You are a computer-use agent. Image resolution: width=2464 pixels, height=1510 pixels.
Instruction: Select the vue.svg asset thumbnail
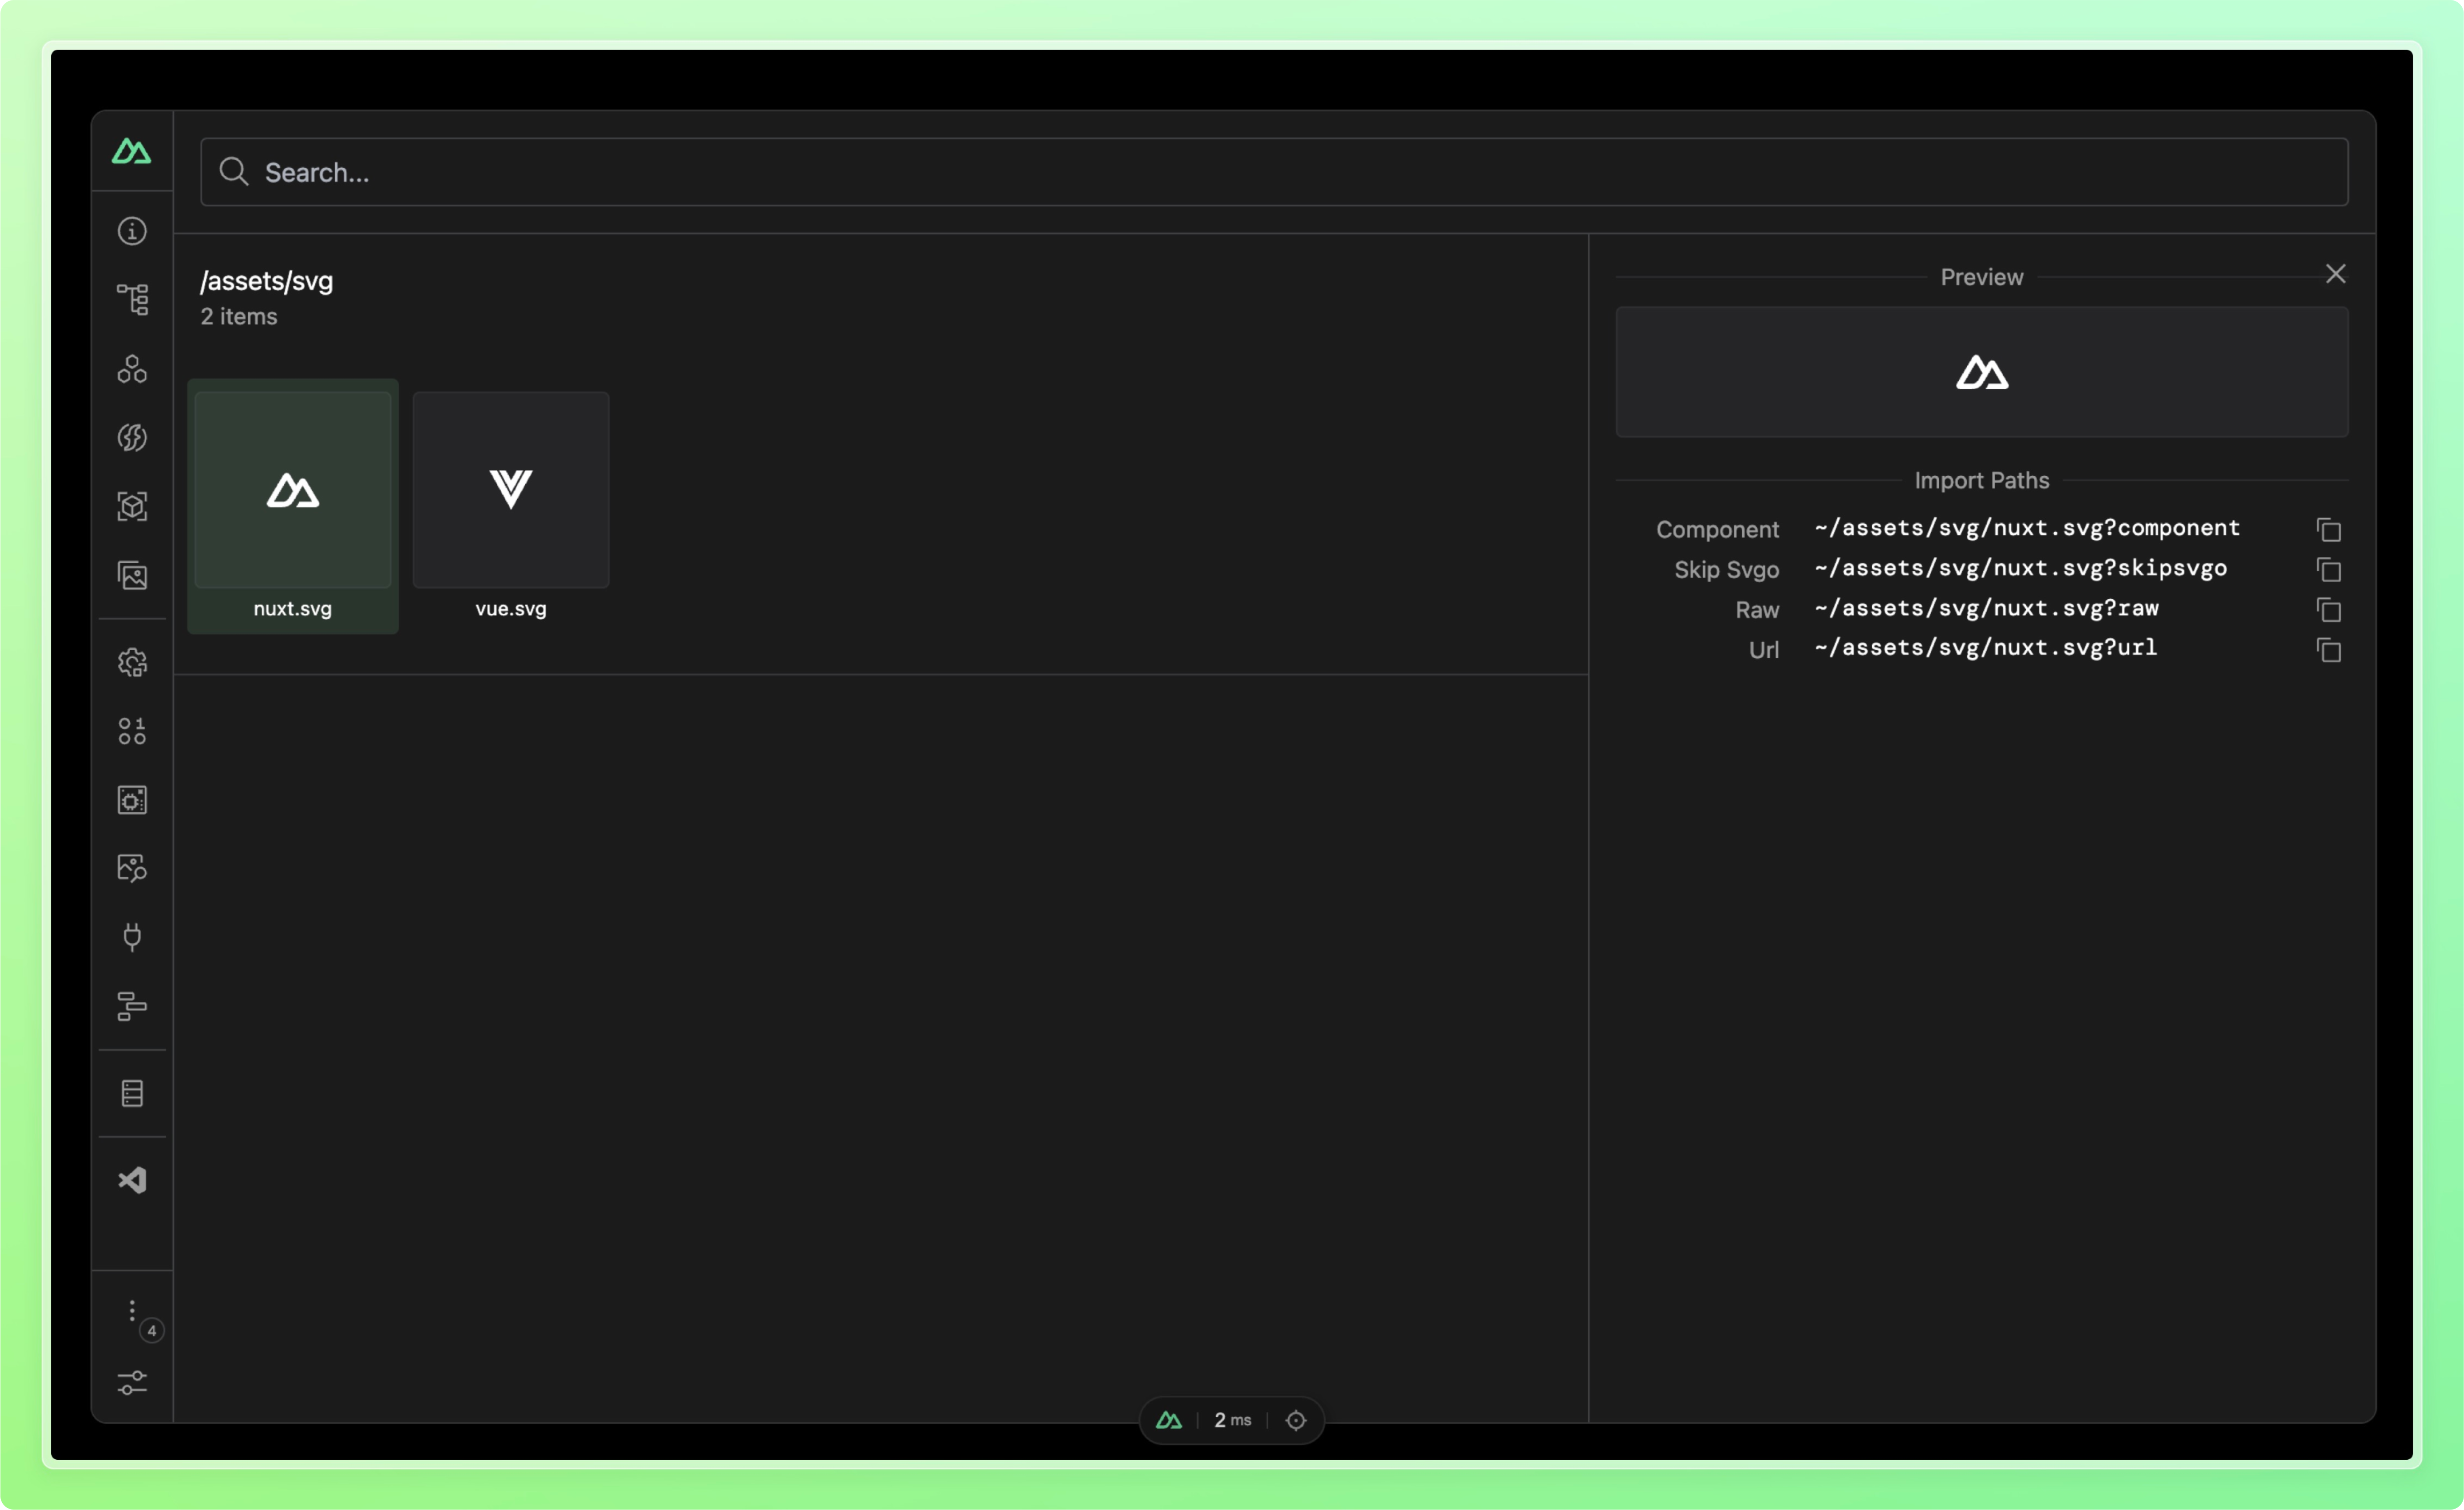click(x=511, y=490)
